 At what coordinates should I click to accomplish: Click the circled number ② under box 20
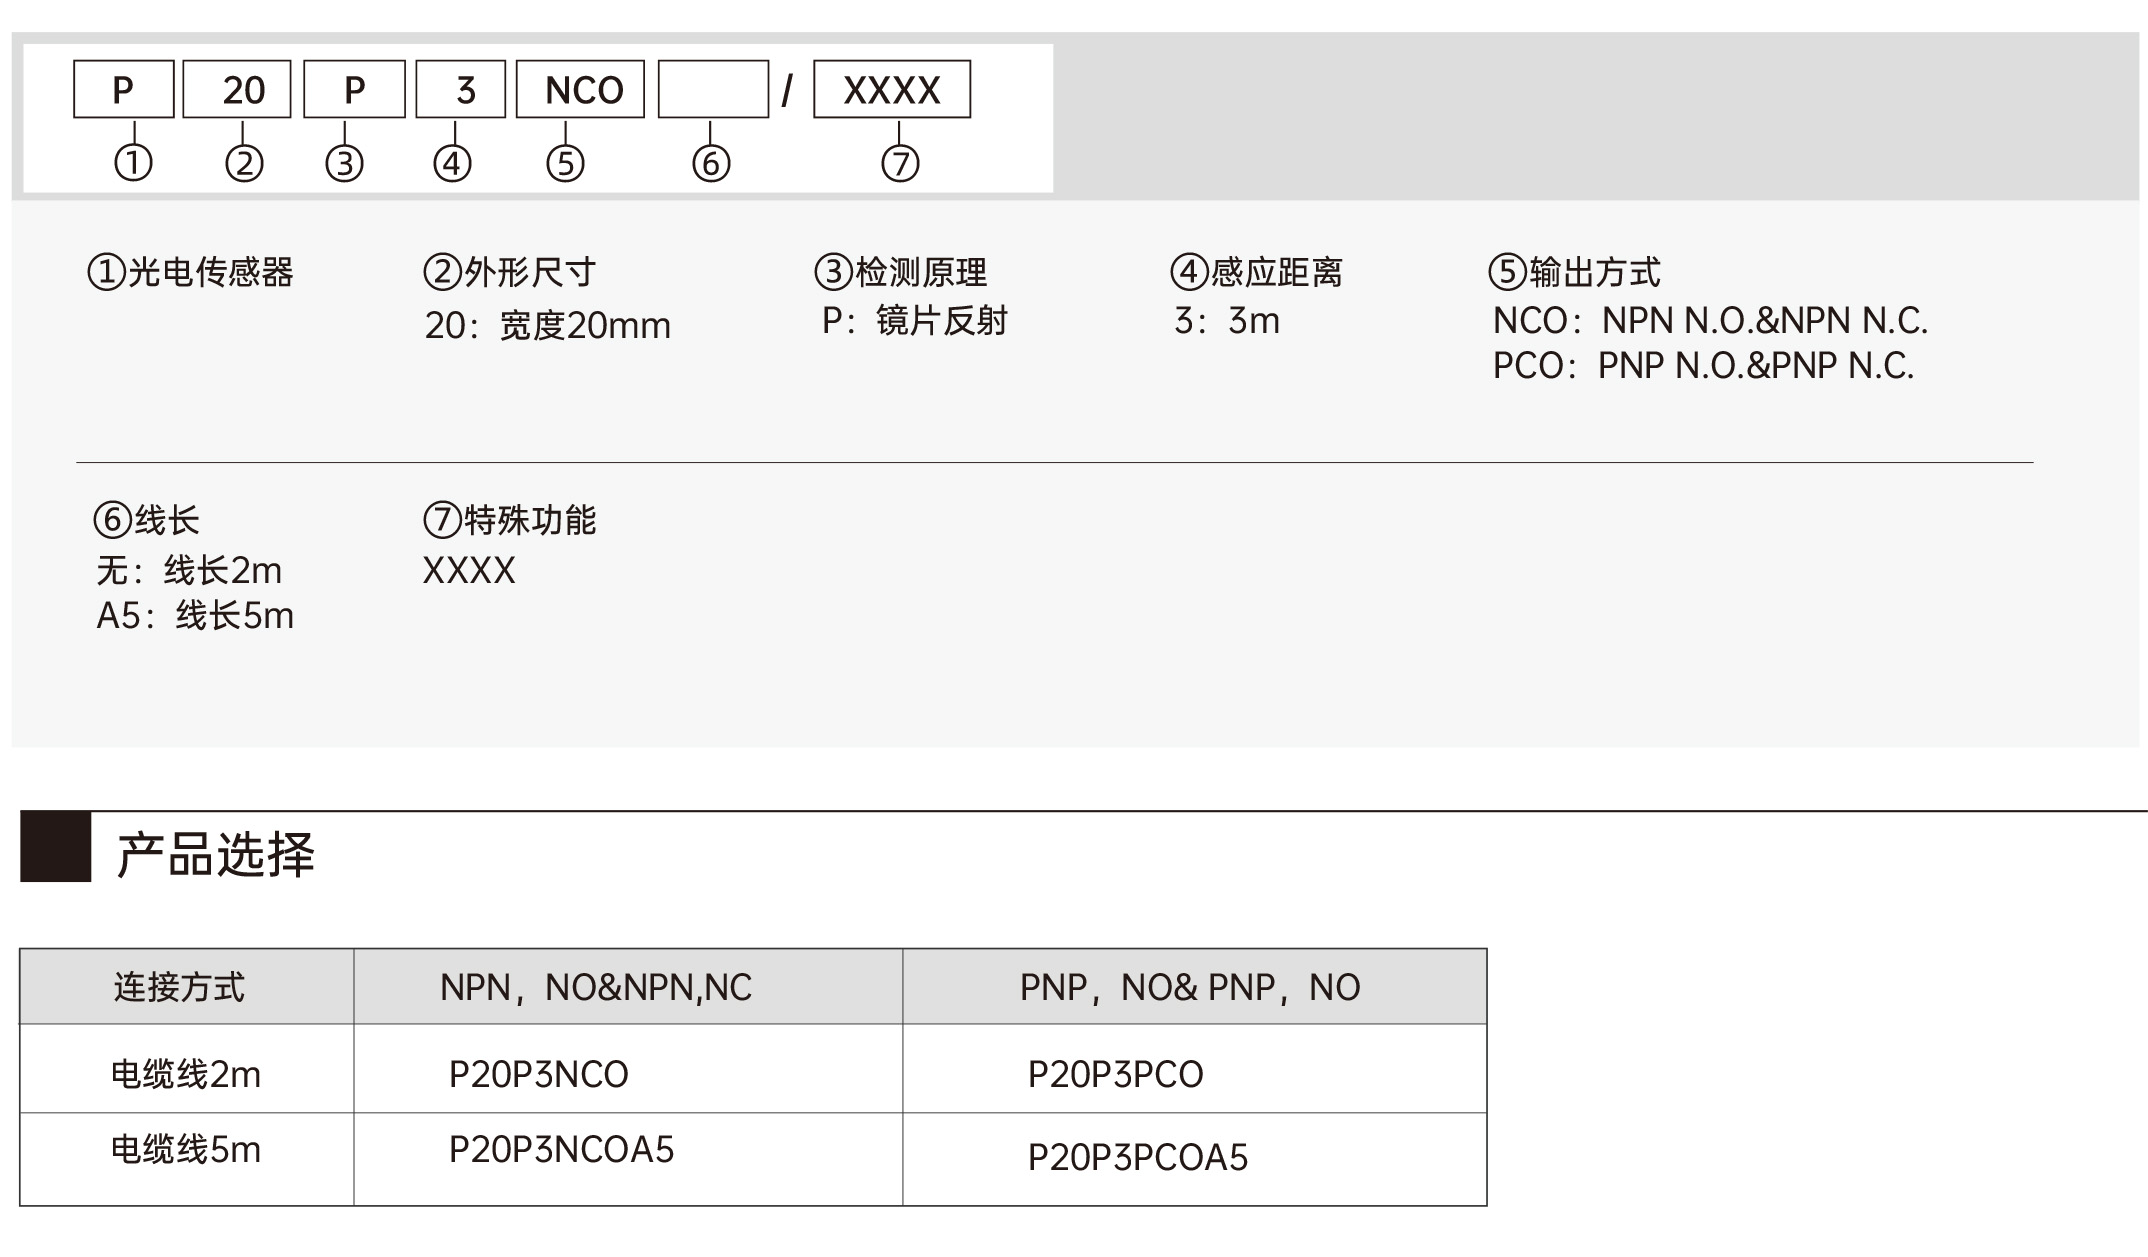point(244,163)
